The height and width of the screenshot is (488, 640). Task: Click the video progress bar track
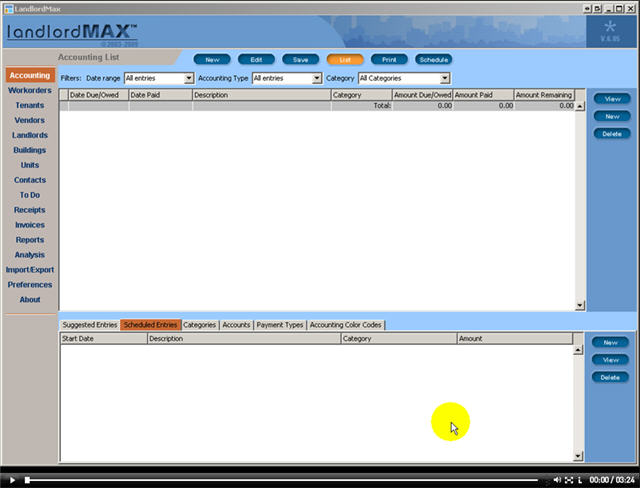tap(282, 480)
